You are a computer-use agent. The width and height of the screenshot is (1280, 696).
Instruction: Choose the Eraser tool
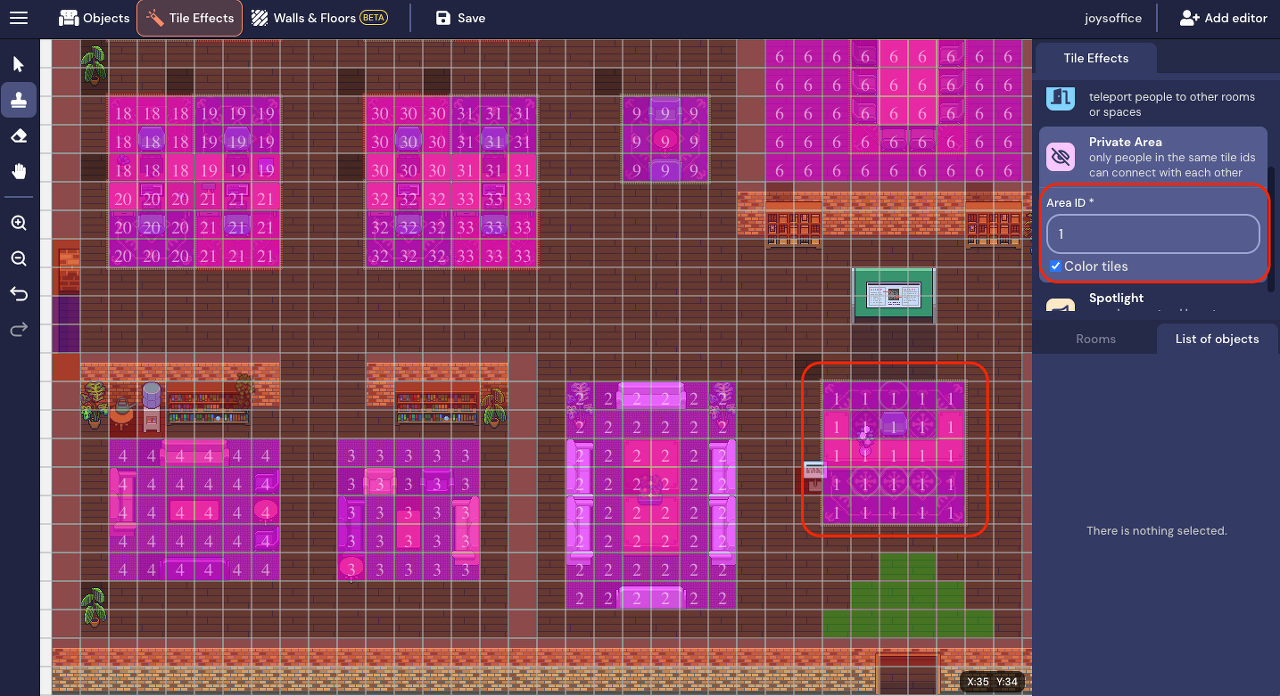18,136
